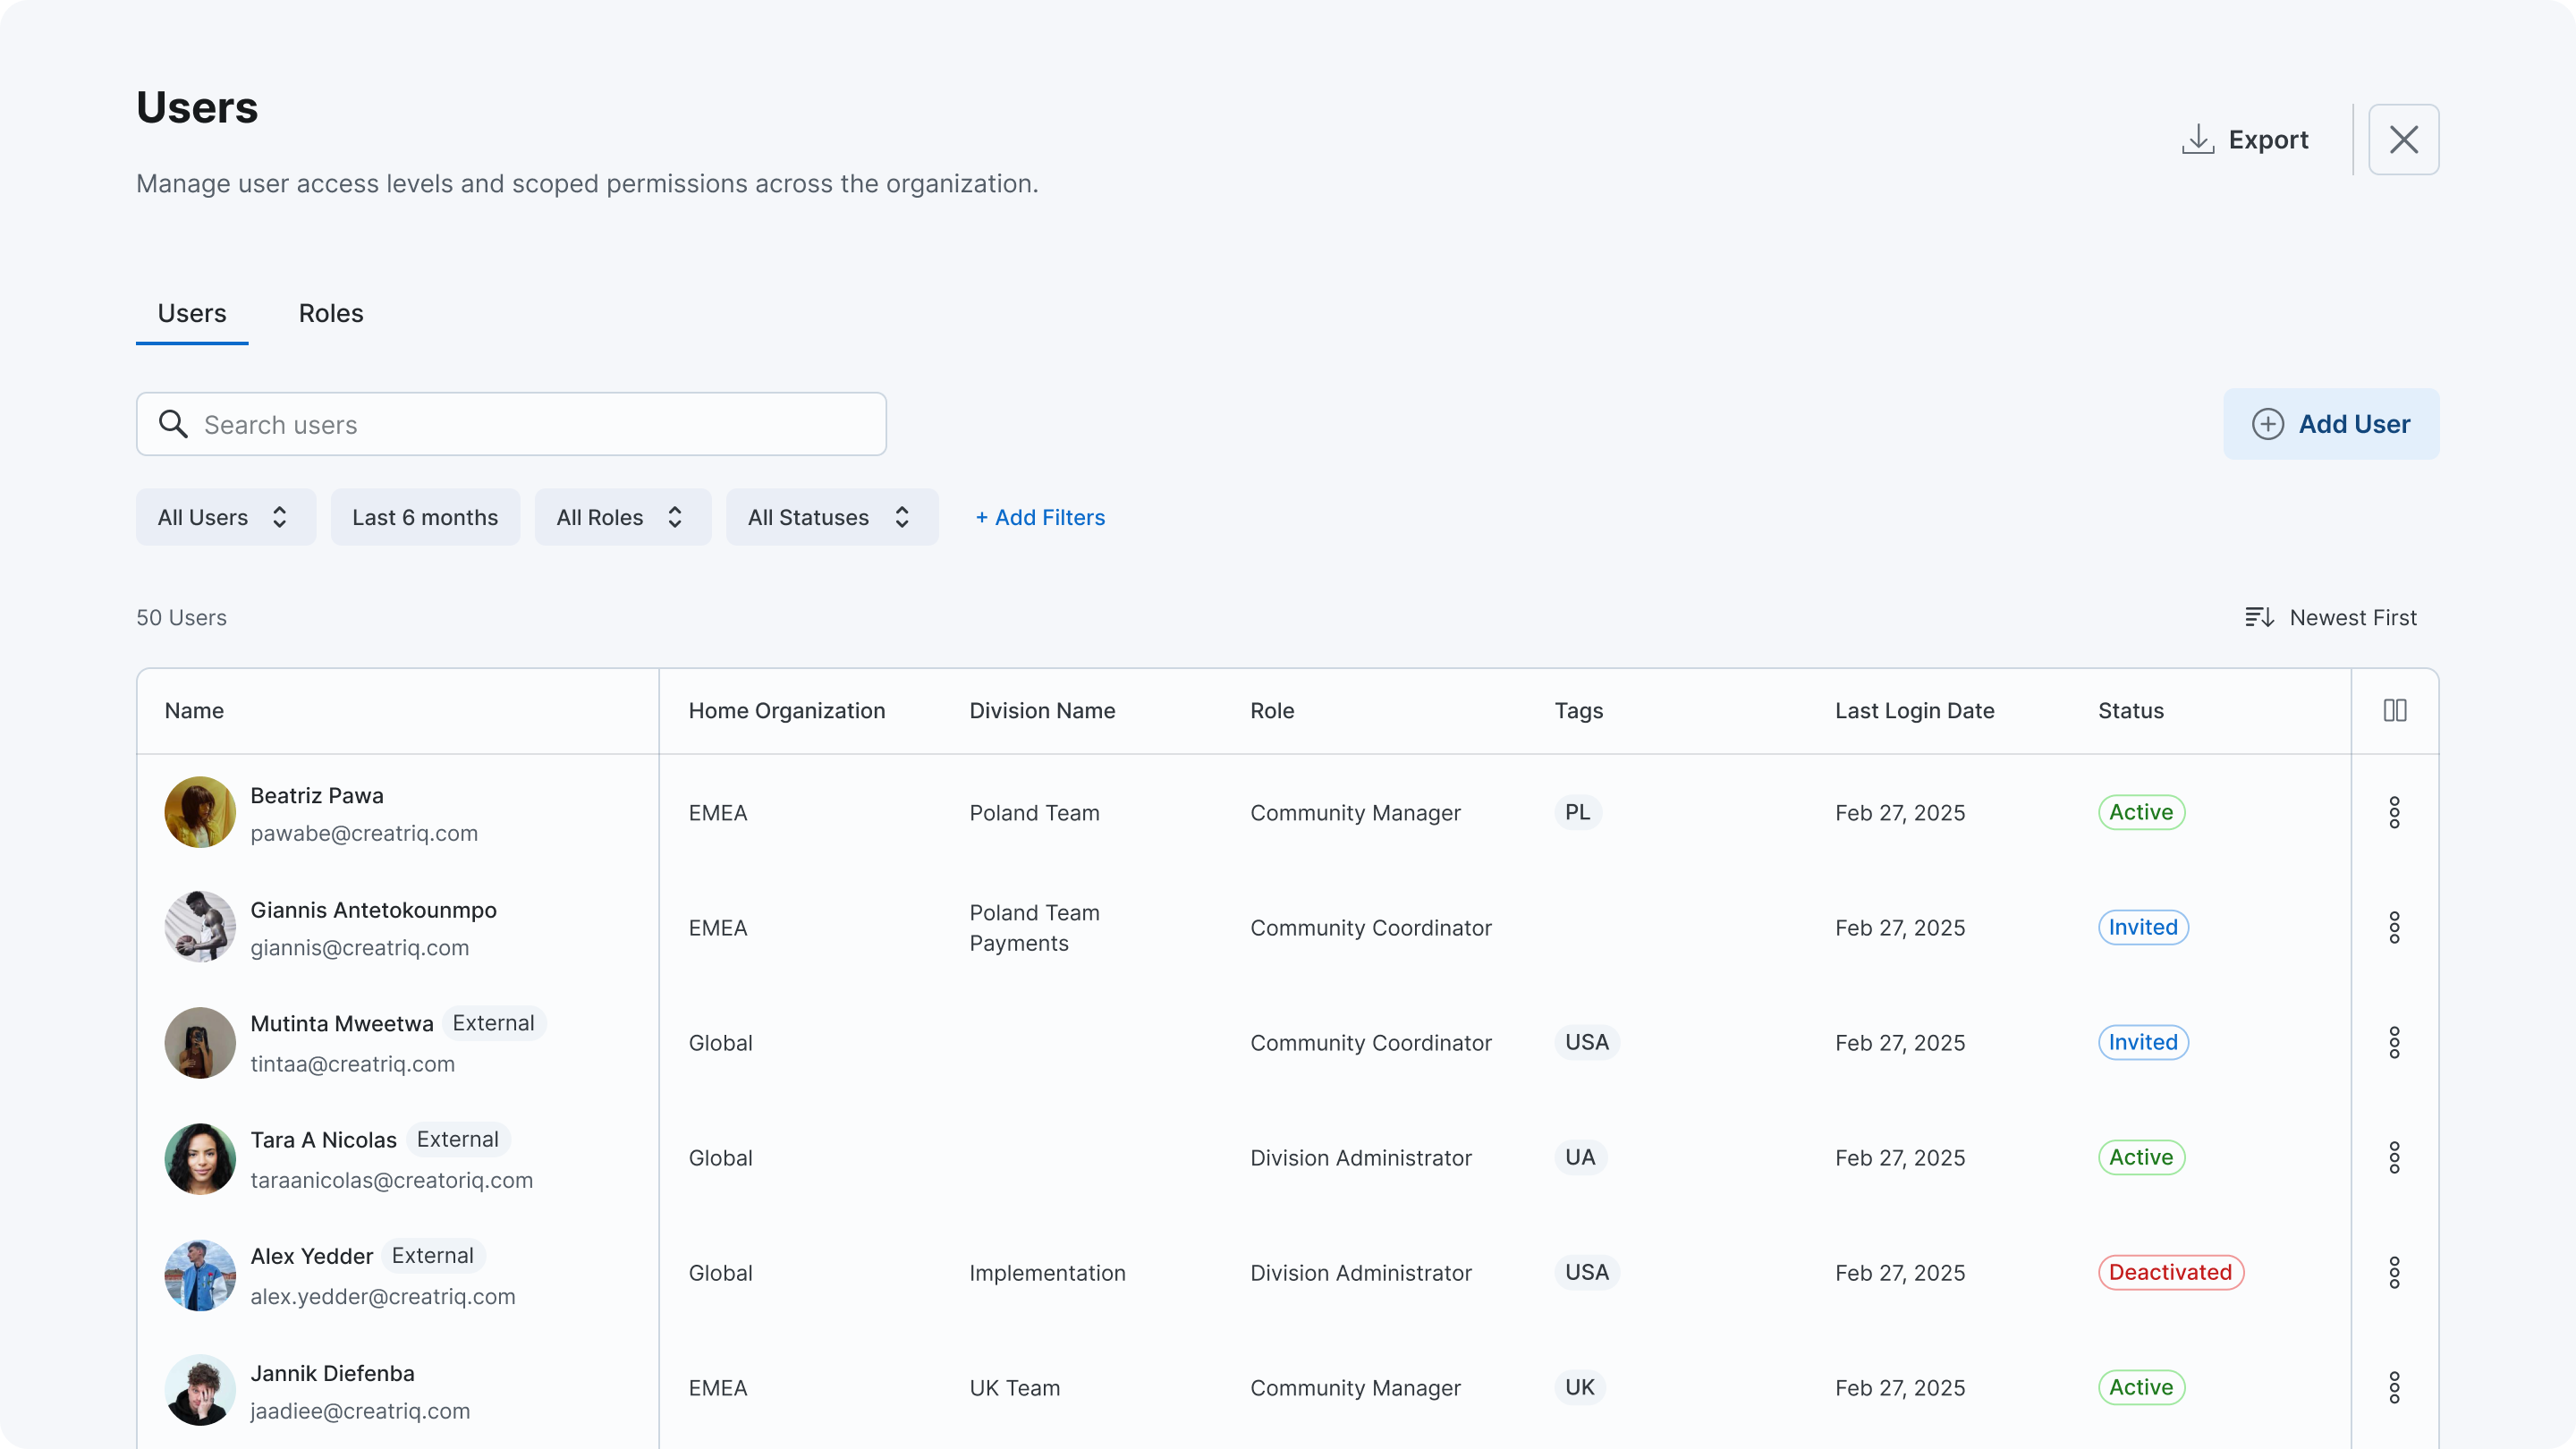Click Jannik Diefenba's avatar thumbnail
This screenshot has width=2576, height=1449.
(x=200, y=1388)
